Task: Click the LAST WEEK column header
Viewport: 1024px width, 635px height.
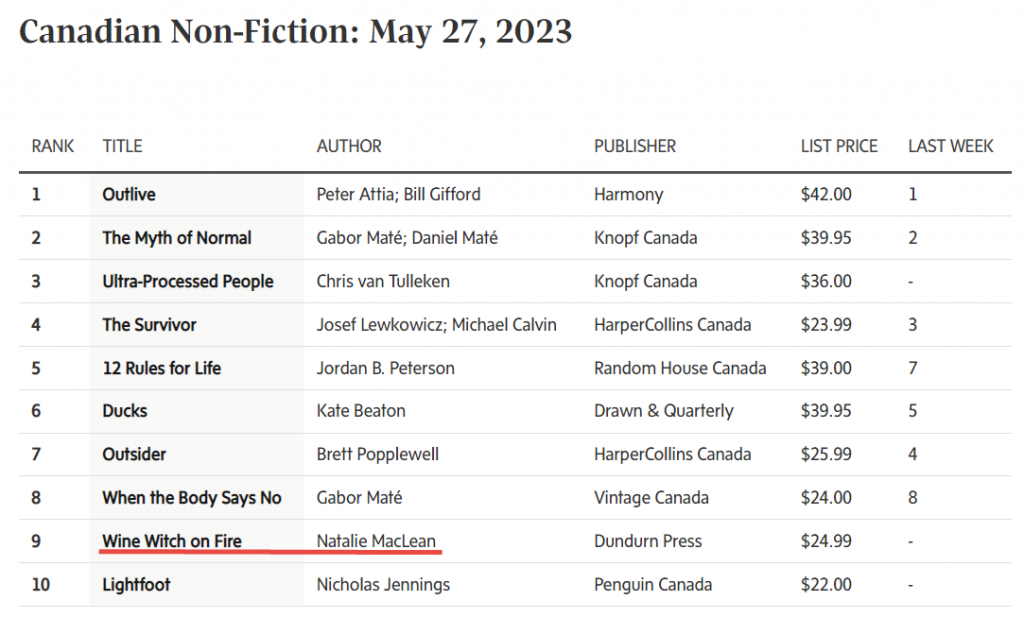Action: tap(951, 146)
